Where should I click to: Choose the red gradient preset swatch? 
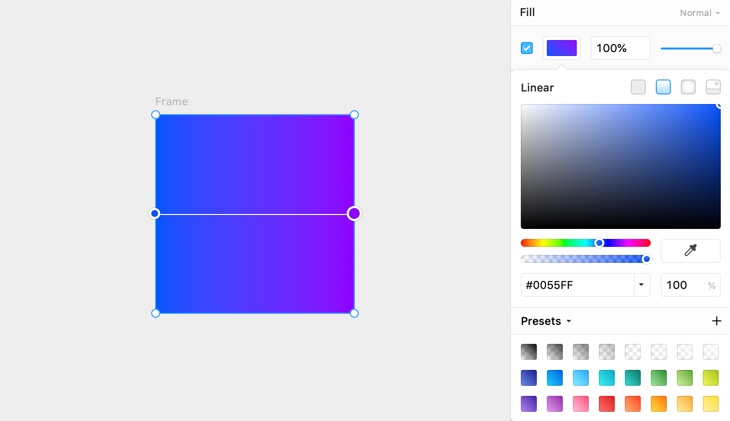[607, 404]
